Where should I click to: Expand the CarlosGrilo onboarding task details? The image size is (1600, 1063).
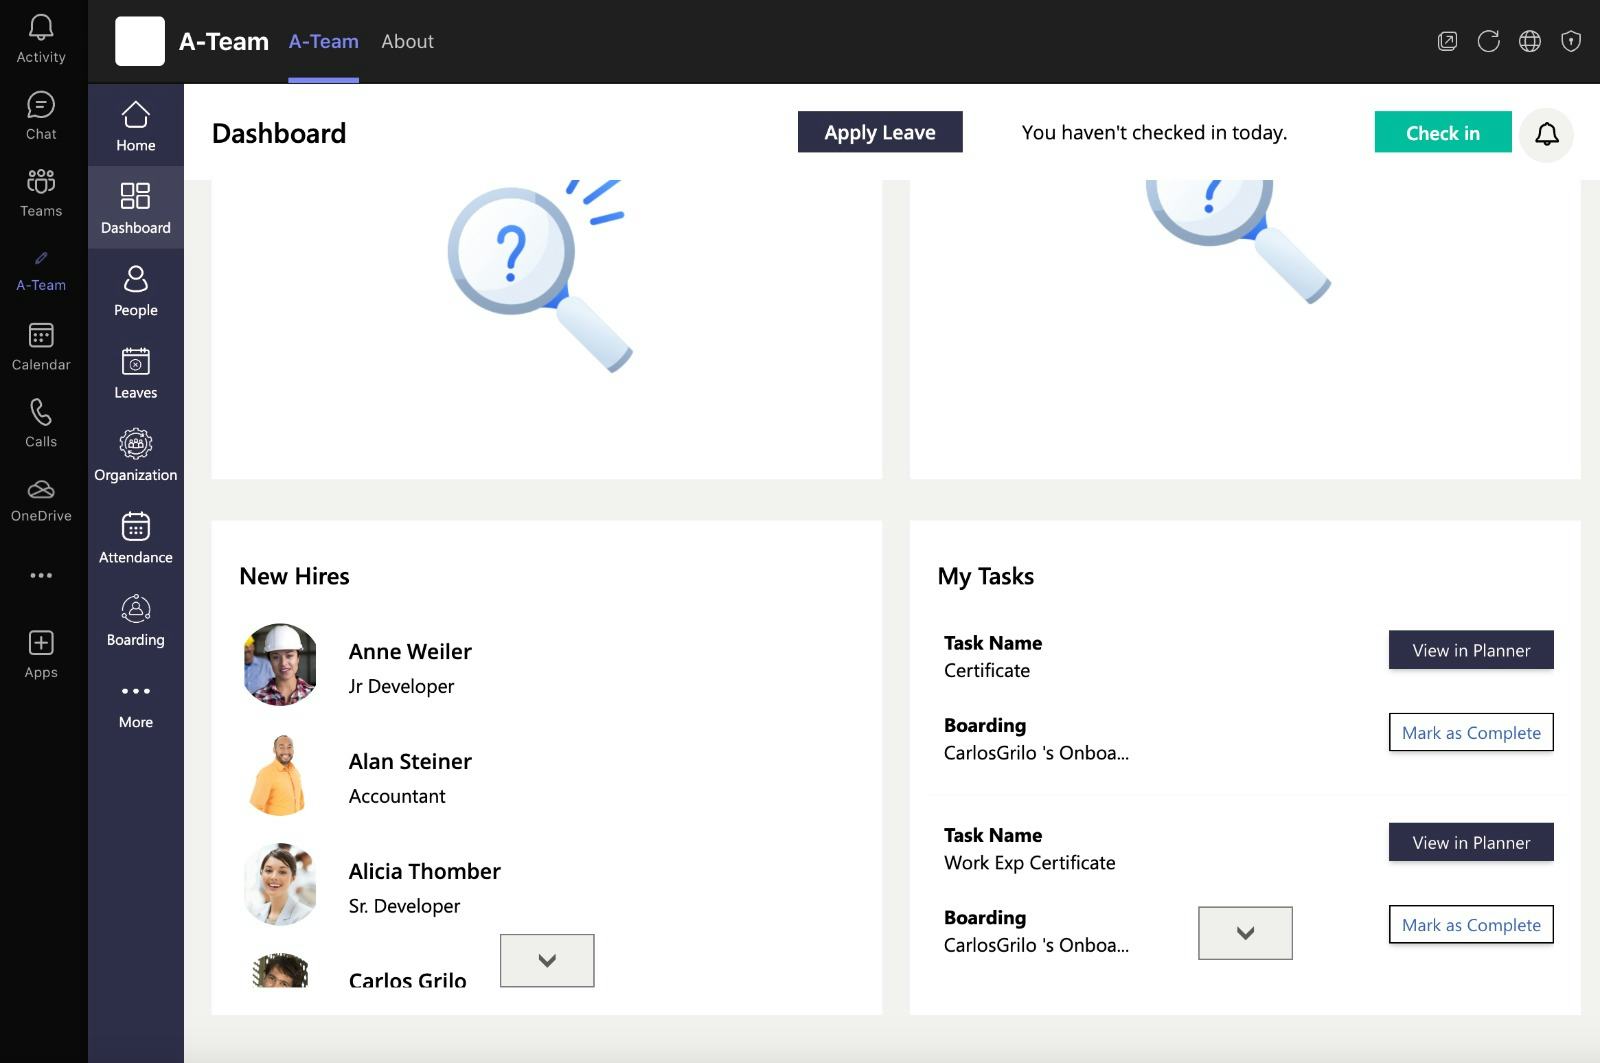(1244, 932)
